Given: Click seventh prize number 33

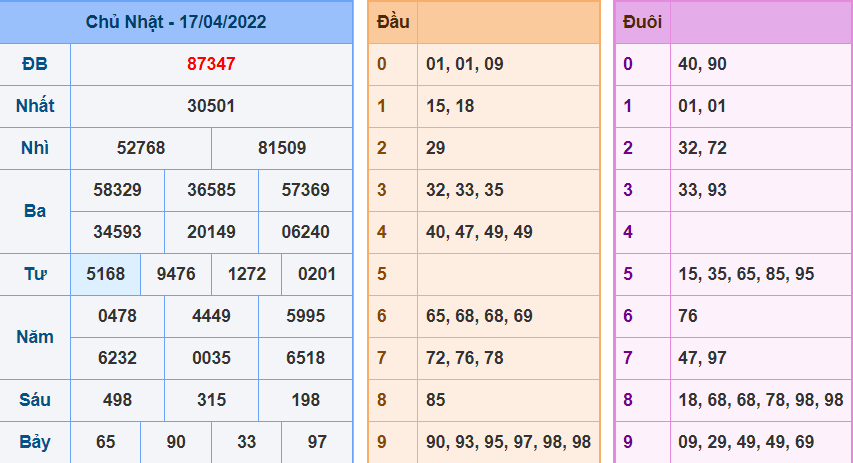Looking at the screenshot, I should (x=246, y=442).
